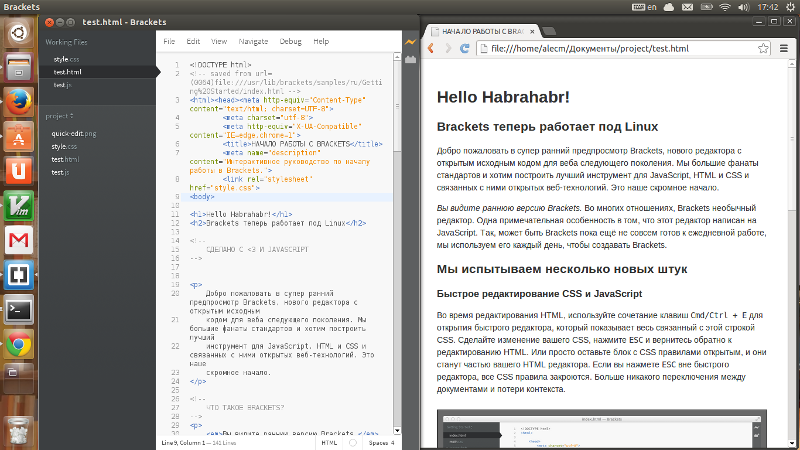Open Gmail launcher icon

click(18, 240)
